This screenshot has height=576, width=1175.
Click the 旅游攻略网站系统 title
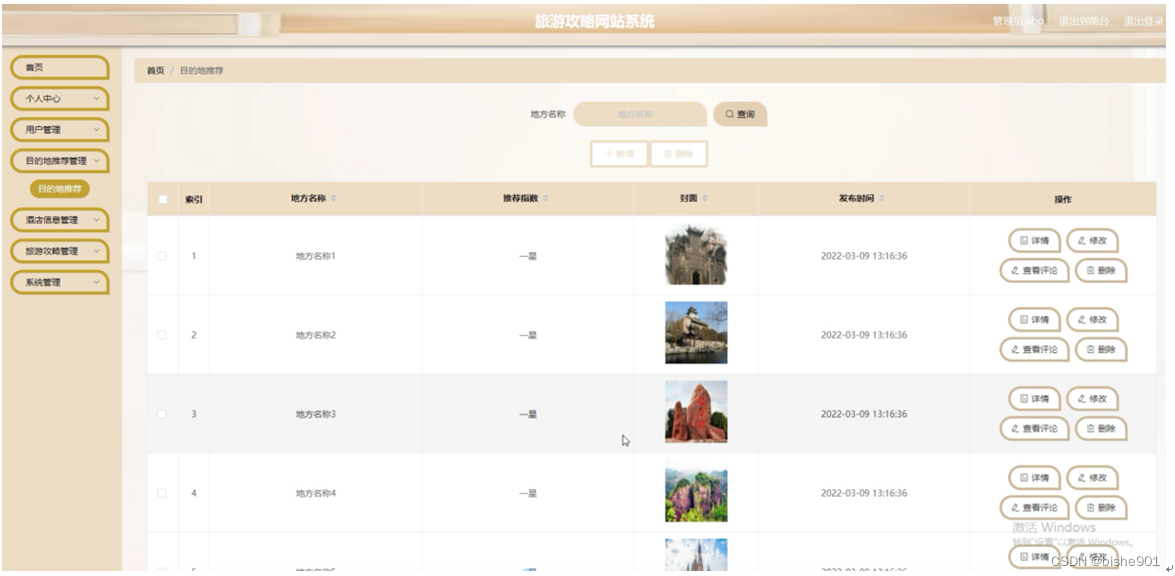pyautogui.click(x=594, y=21)
